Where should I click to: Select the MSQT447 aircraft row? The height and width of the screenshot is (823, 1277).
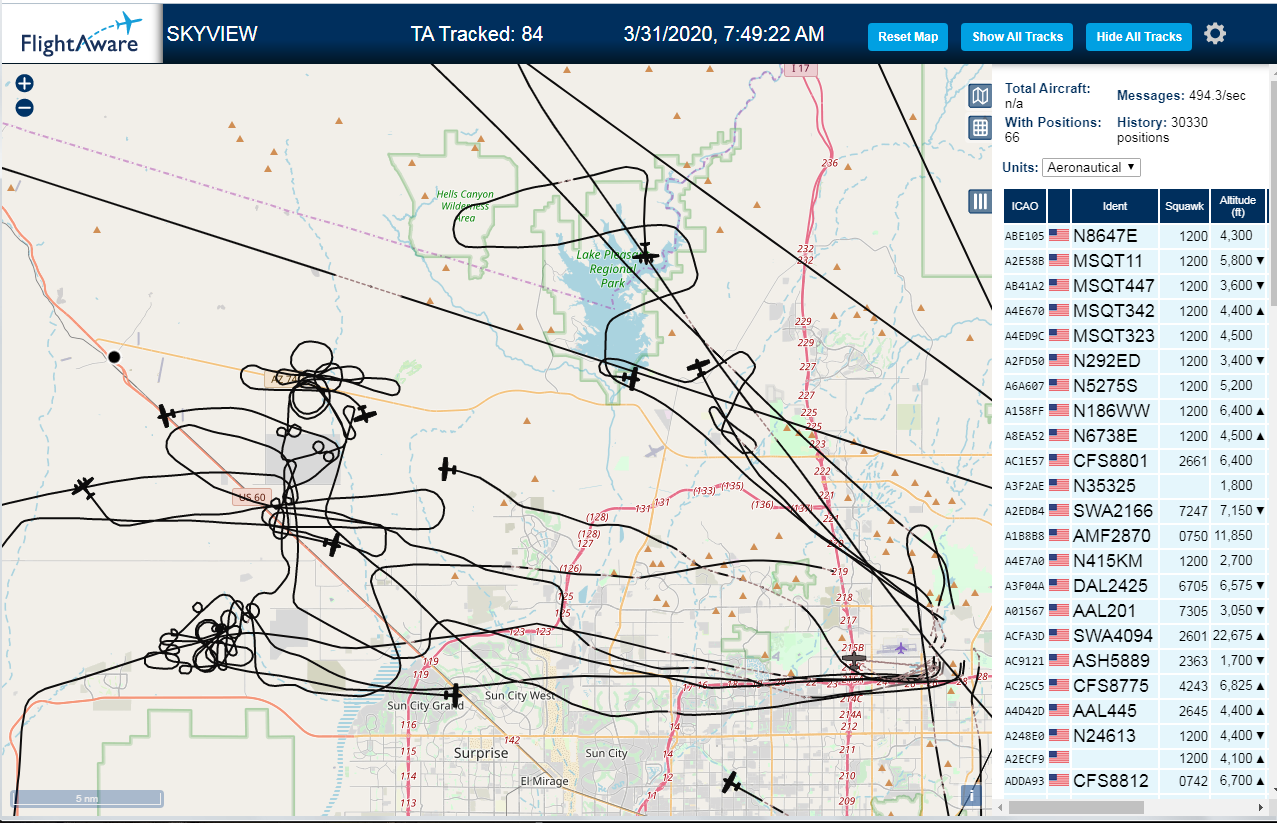point(1136,286)
